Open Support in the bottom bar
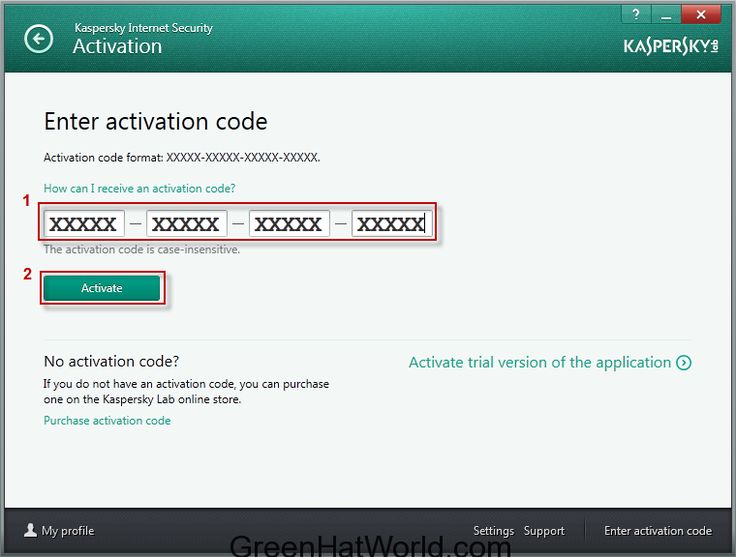736x557 pixels. 544,531
